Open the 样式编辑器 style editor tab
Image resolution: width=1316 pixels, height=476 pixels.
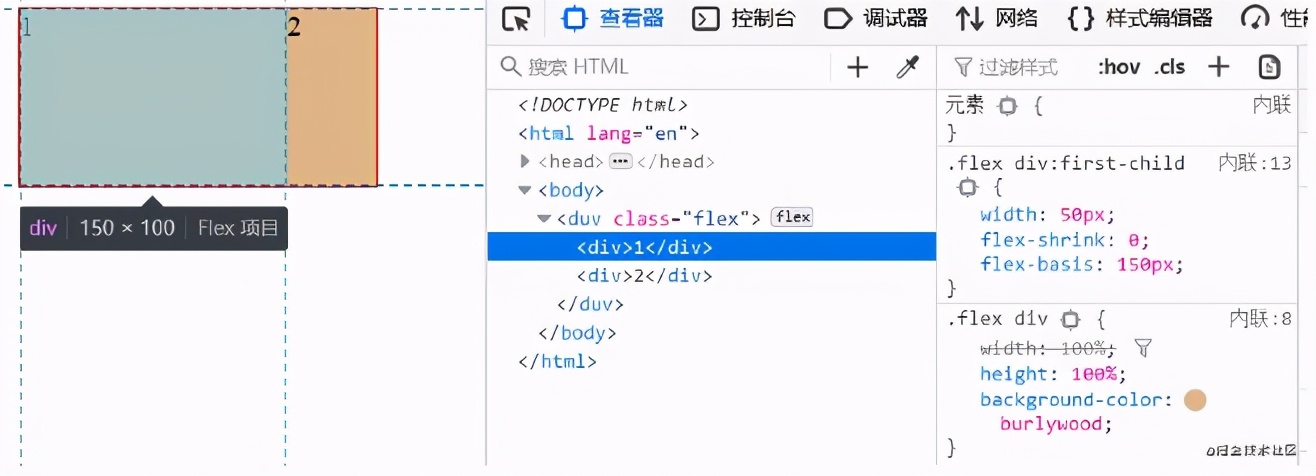(x=1140, y=19)
